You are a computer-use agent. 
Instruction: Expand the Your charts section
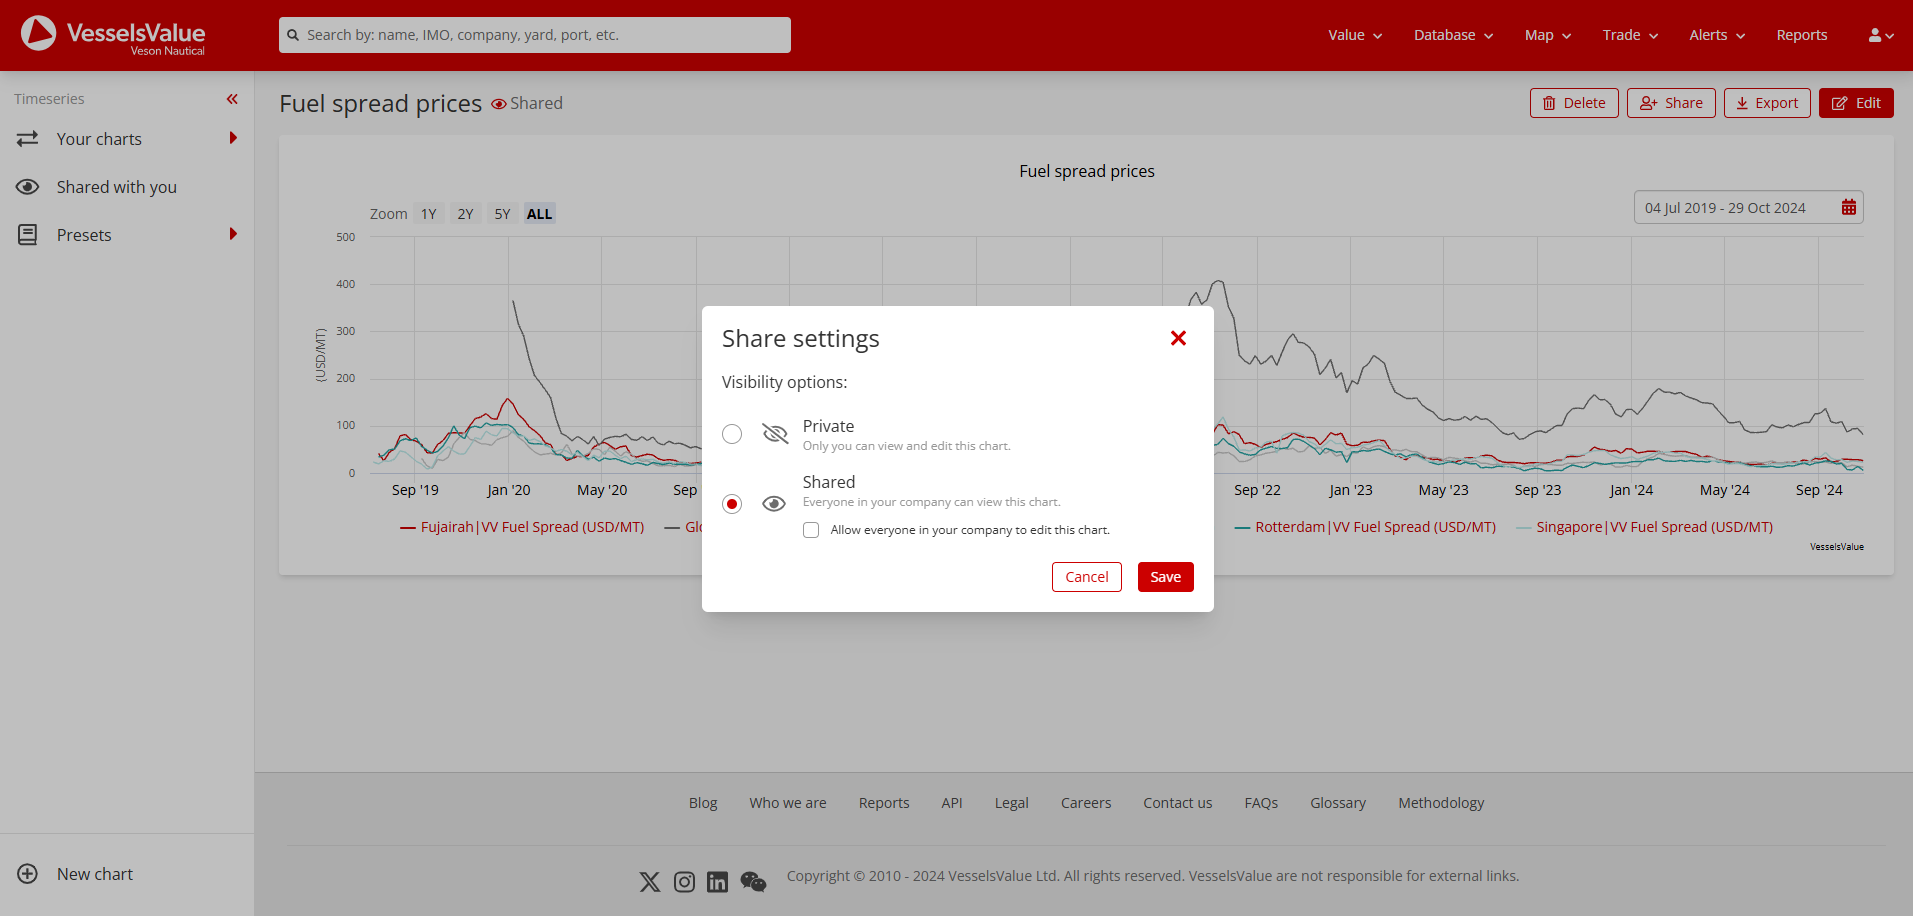tap(232, 138)
